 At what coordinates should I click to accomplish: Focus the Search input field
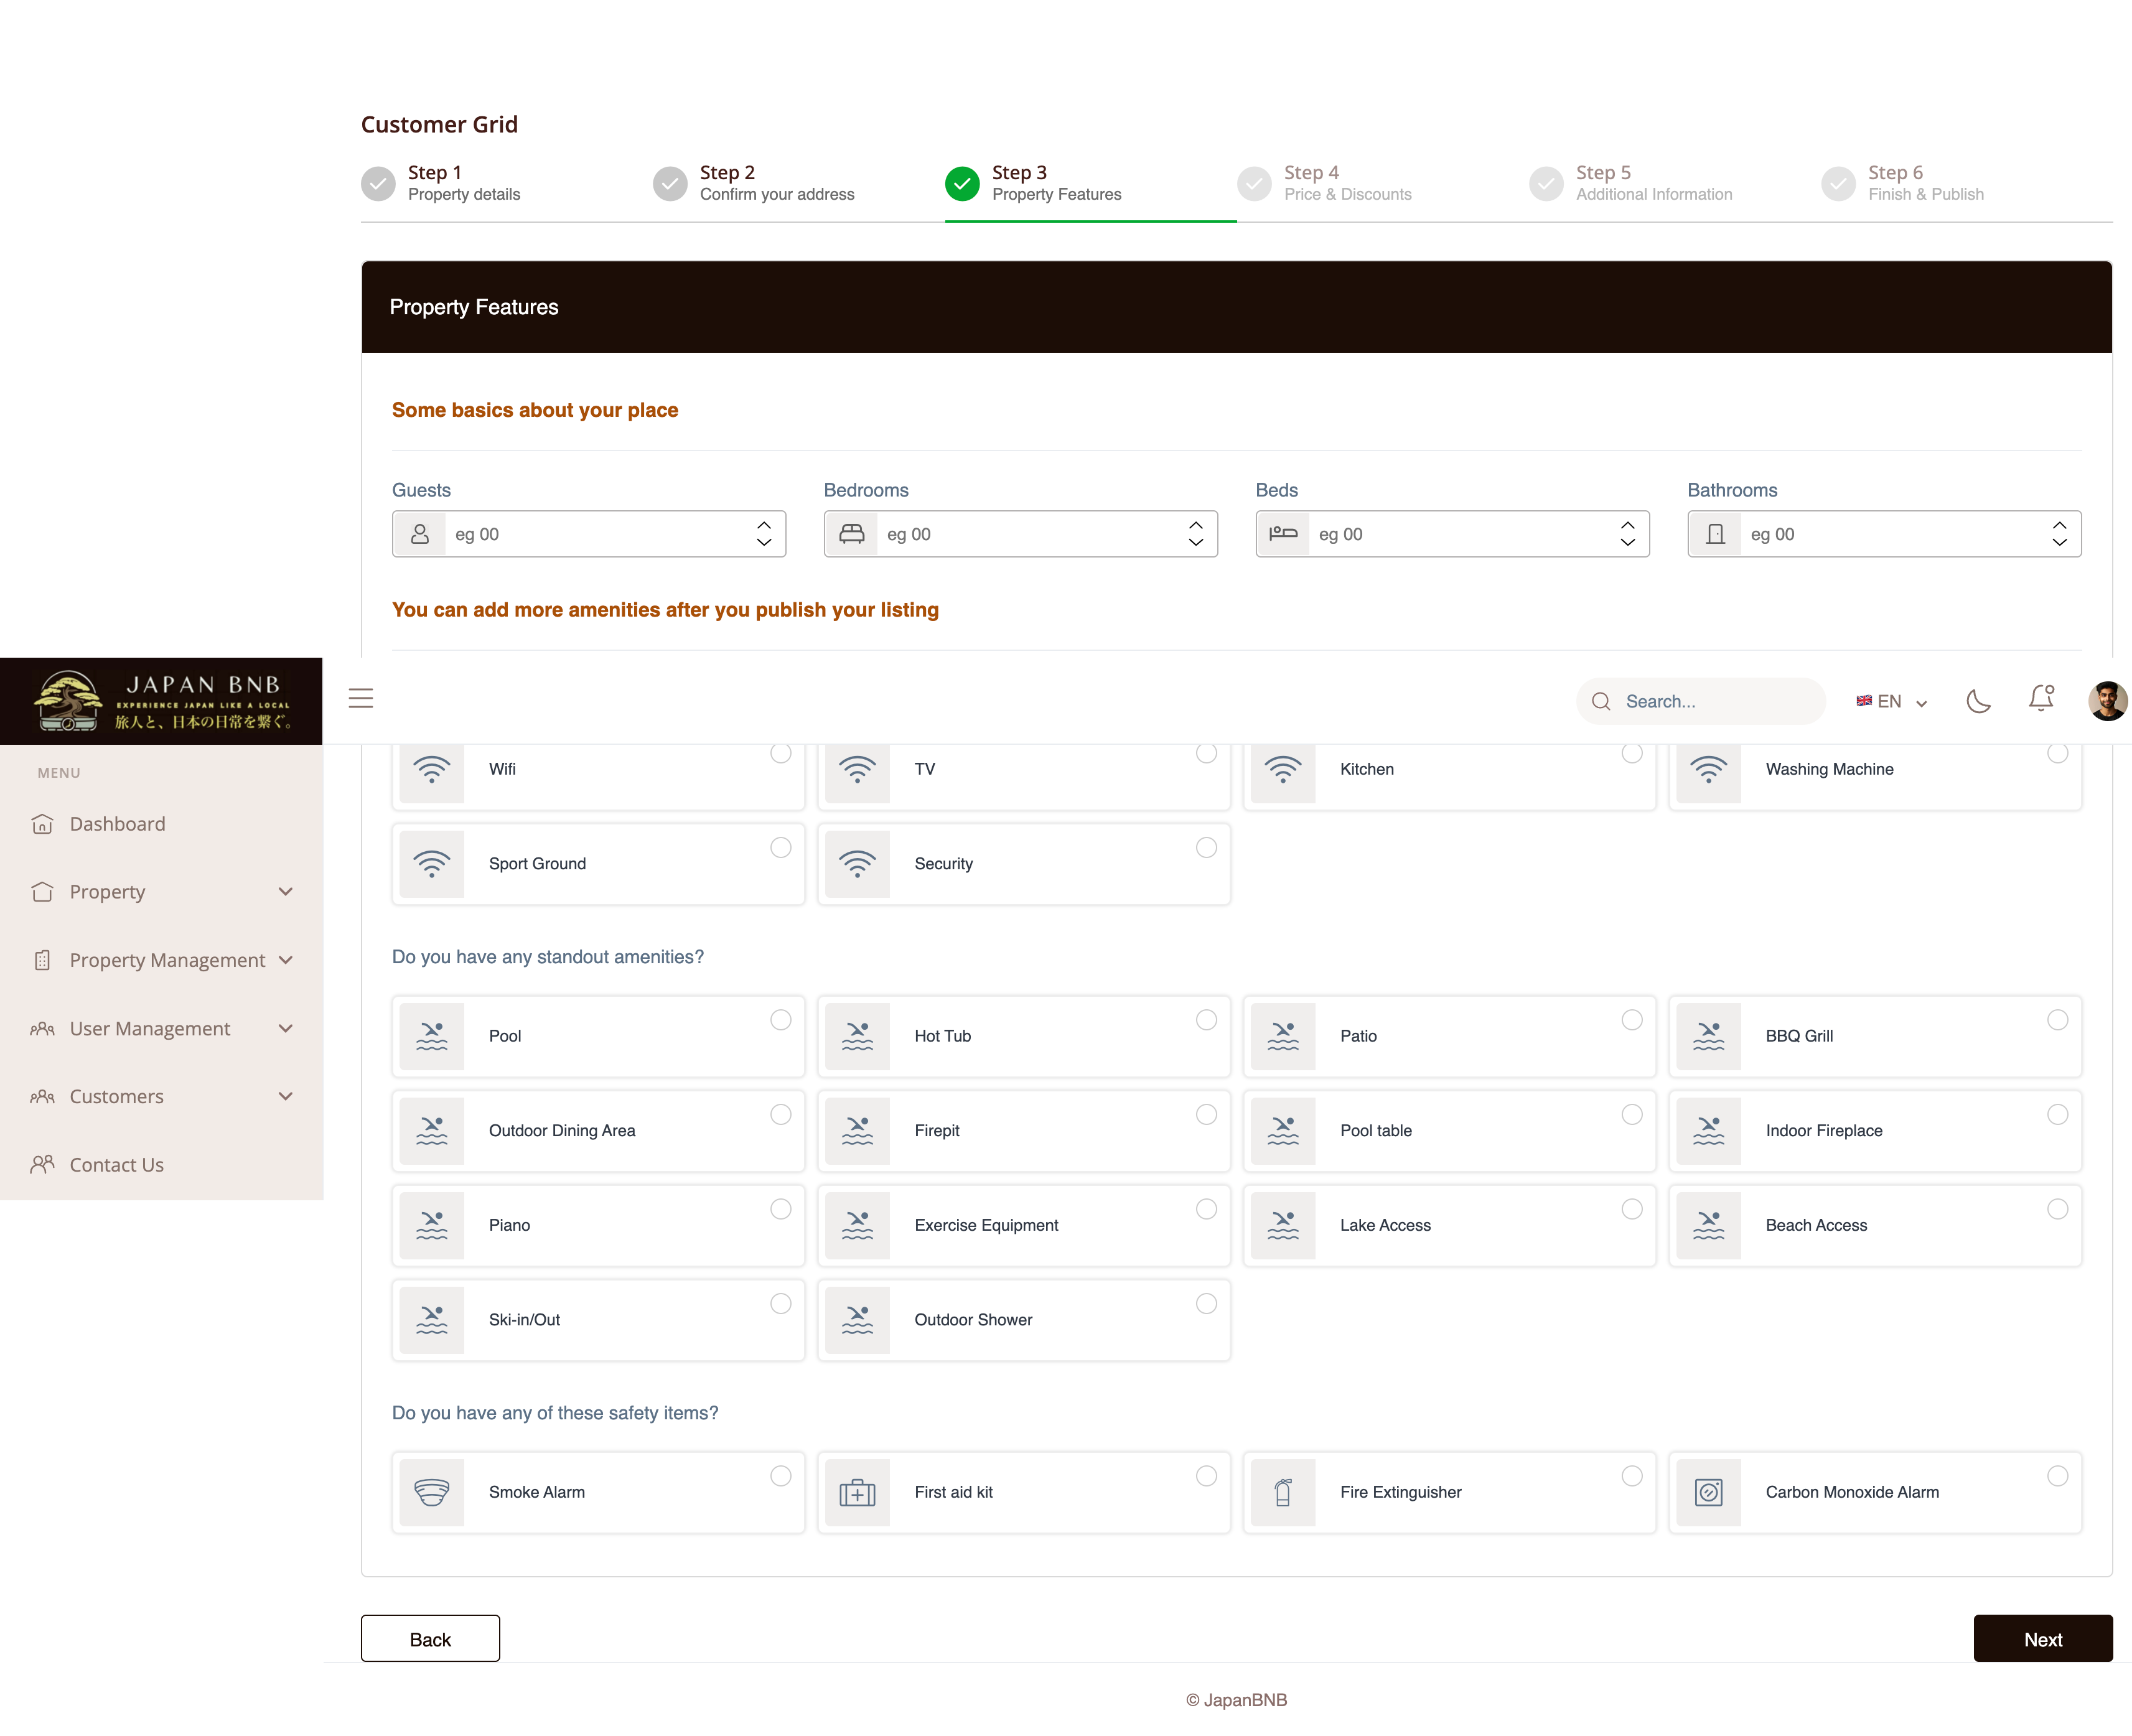(1701, 701)
